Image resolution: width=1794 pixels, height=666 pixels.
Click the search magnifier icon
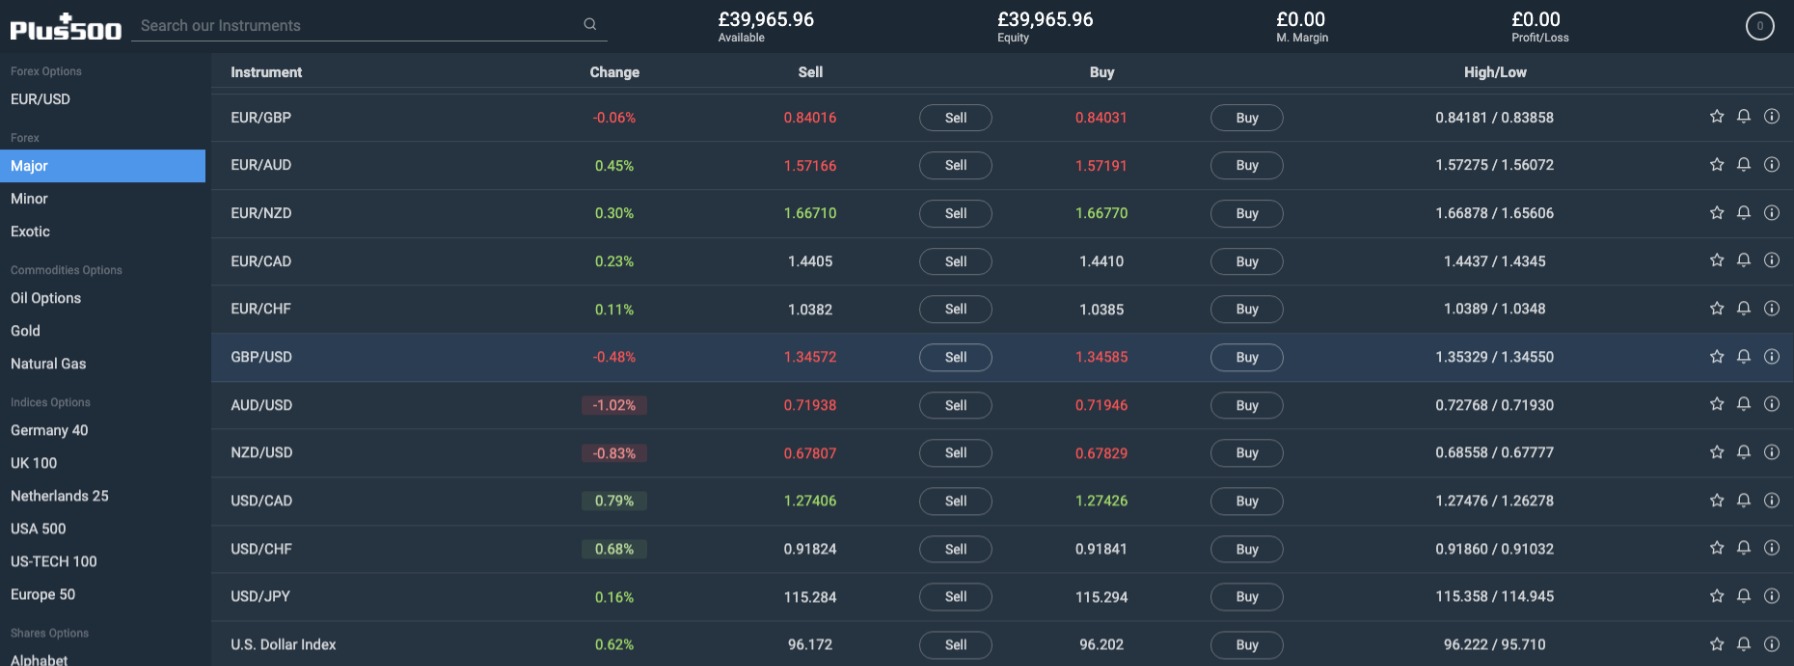coord(590,25)
